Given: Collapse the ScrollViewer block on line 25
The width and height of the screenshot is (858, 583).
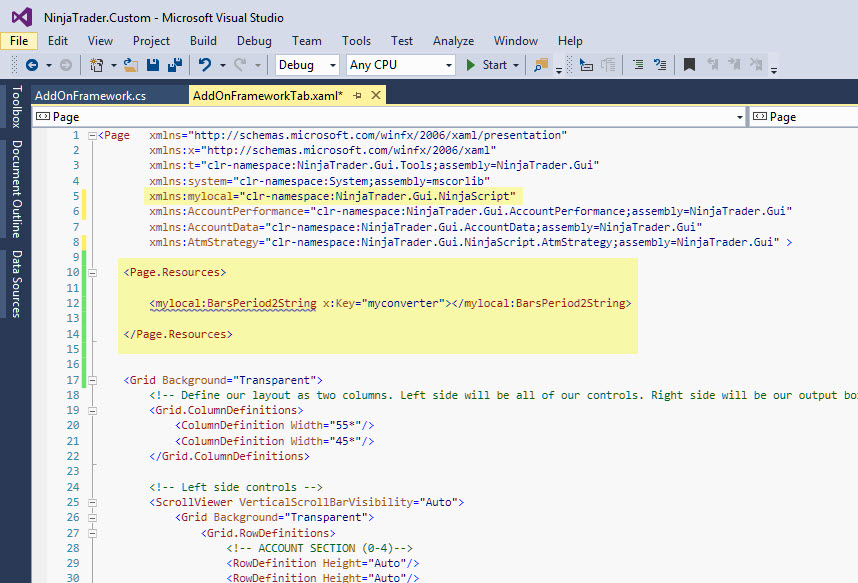Looking at the screenshot, I should tap(92, 503).
